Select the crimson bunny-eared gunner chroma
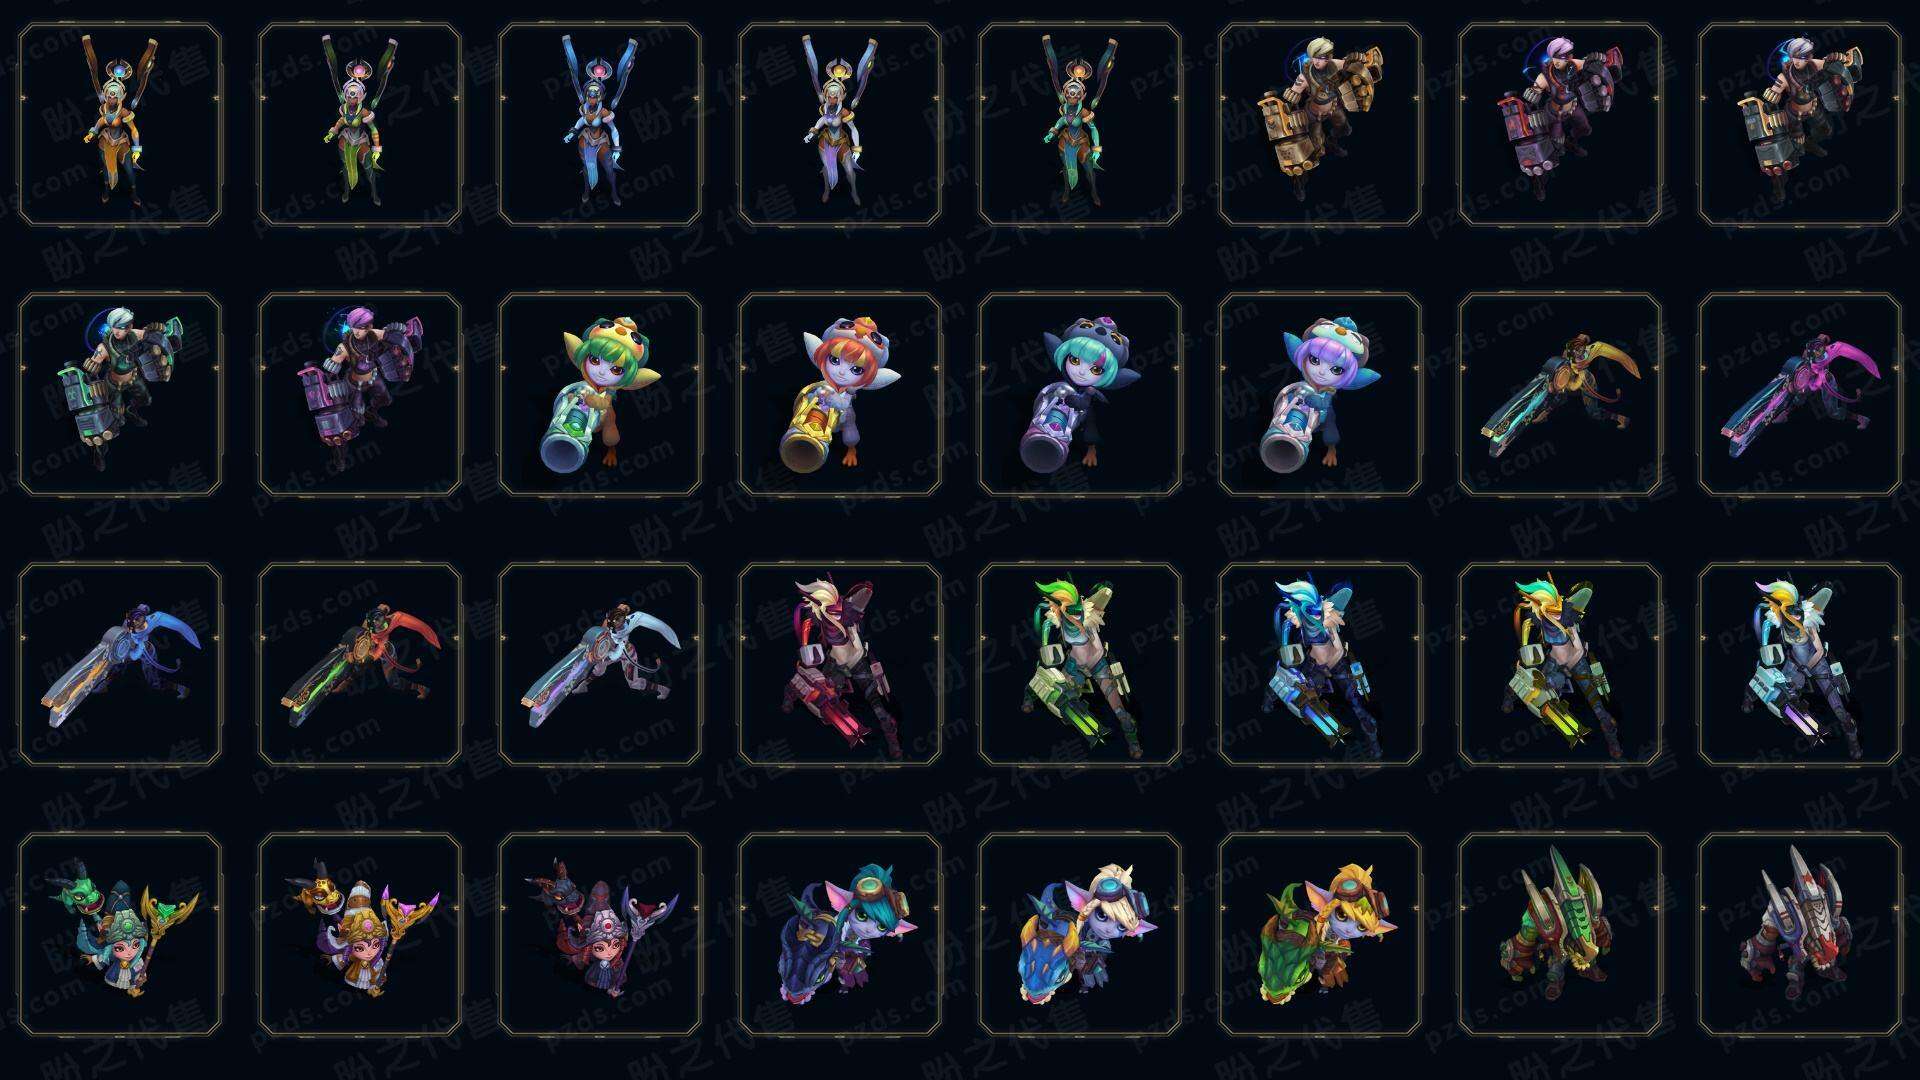The width and height of the screenshot is (1920, 1080). (840, 664)
